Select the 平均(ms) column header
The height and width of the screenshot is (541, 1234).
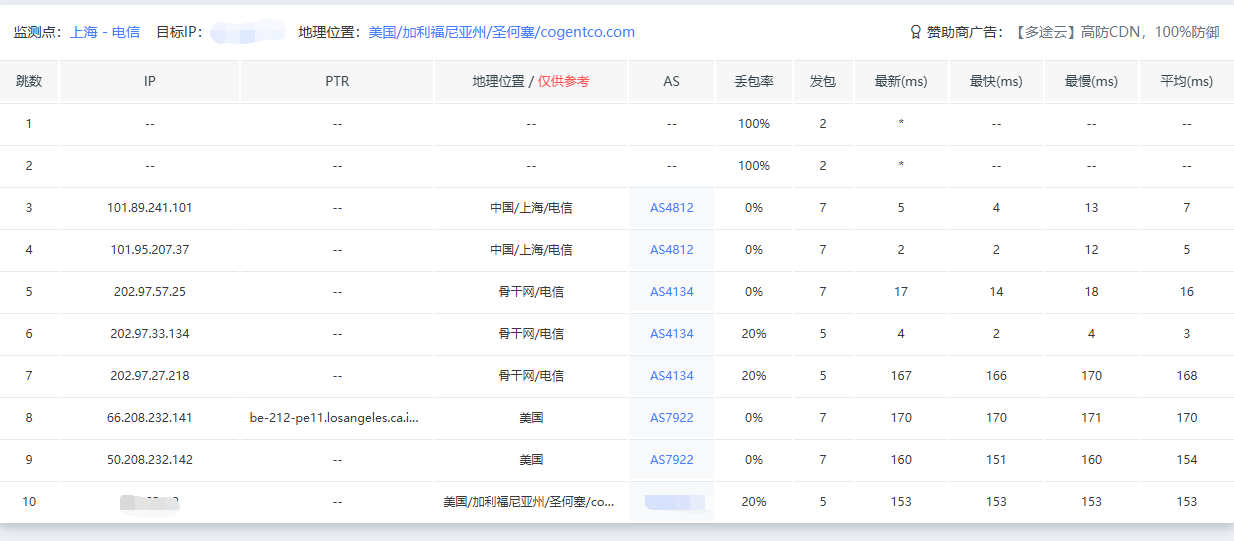(1186, 82)
